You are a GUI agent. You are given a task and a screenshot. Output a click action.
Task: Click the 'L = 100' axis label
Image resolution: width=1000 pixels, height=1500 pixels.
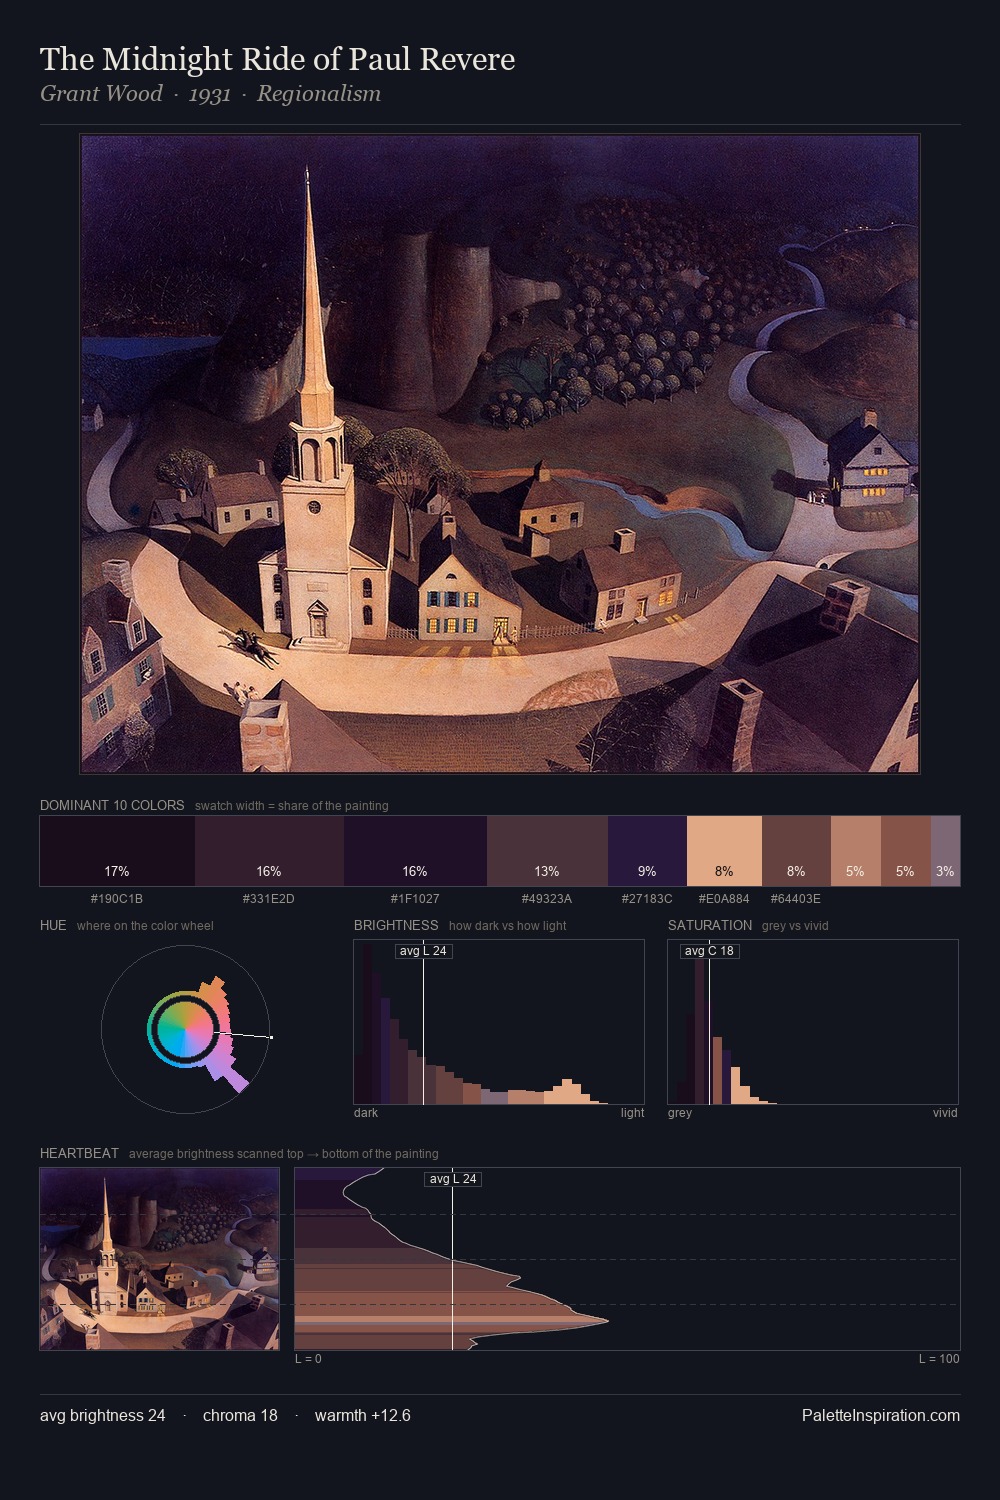click(939, 1359)
